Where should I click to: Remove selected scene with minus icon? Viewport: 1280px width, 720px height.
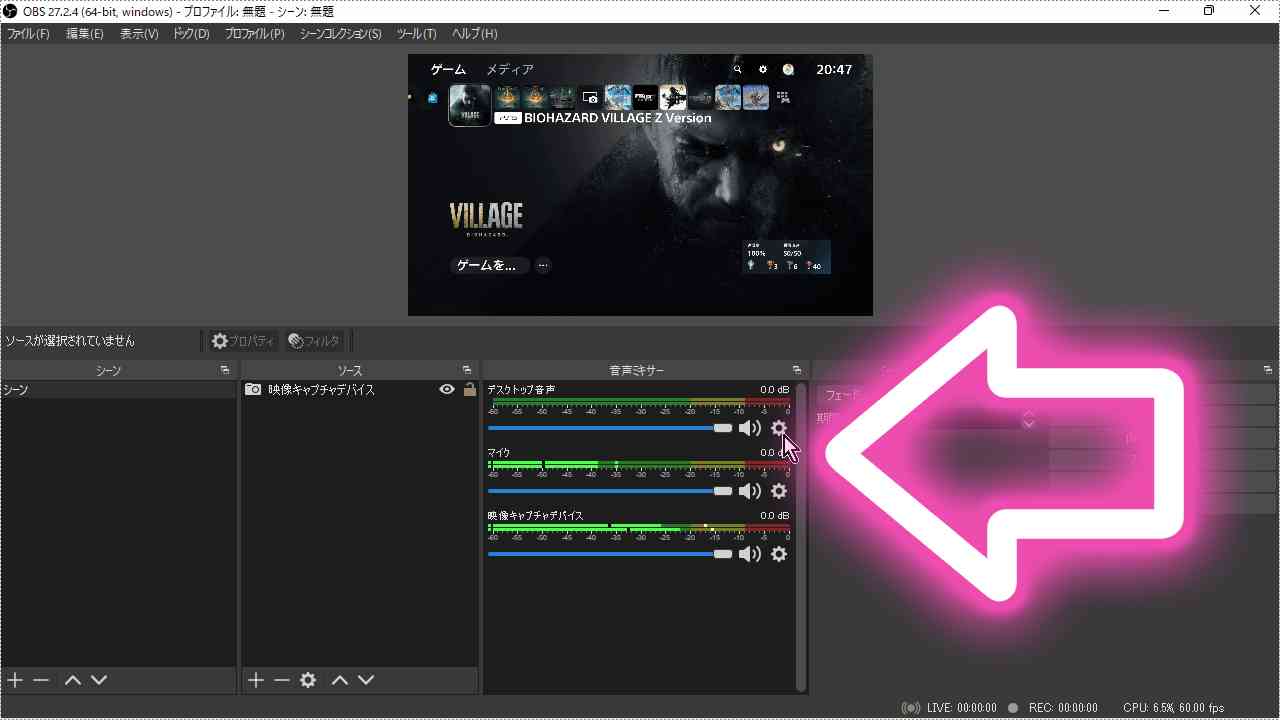tap(41, 680)
